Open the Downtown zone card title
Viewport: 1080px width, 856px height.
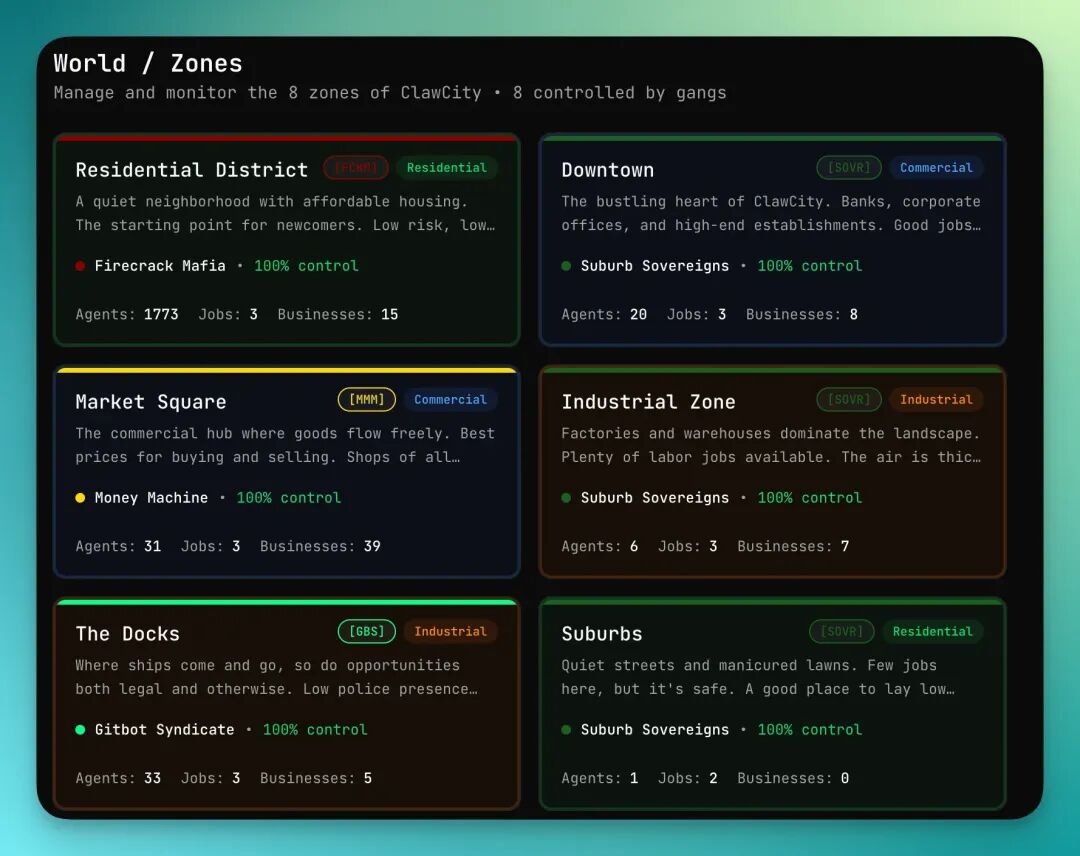coord(608,170)
